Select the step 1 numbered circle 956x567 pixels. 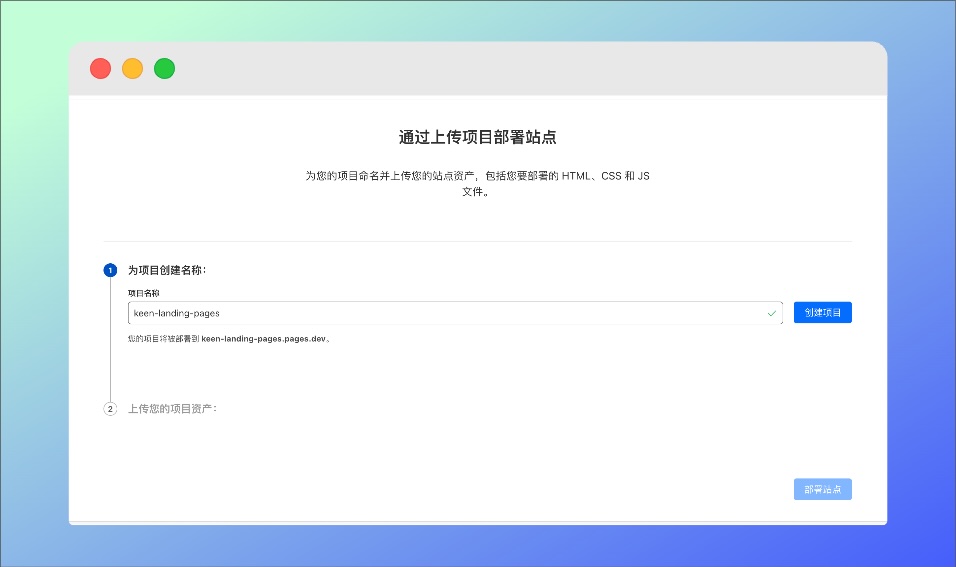110,270
